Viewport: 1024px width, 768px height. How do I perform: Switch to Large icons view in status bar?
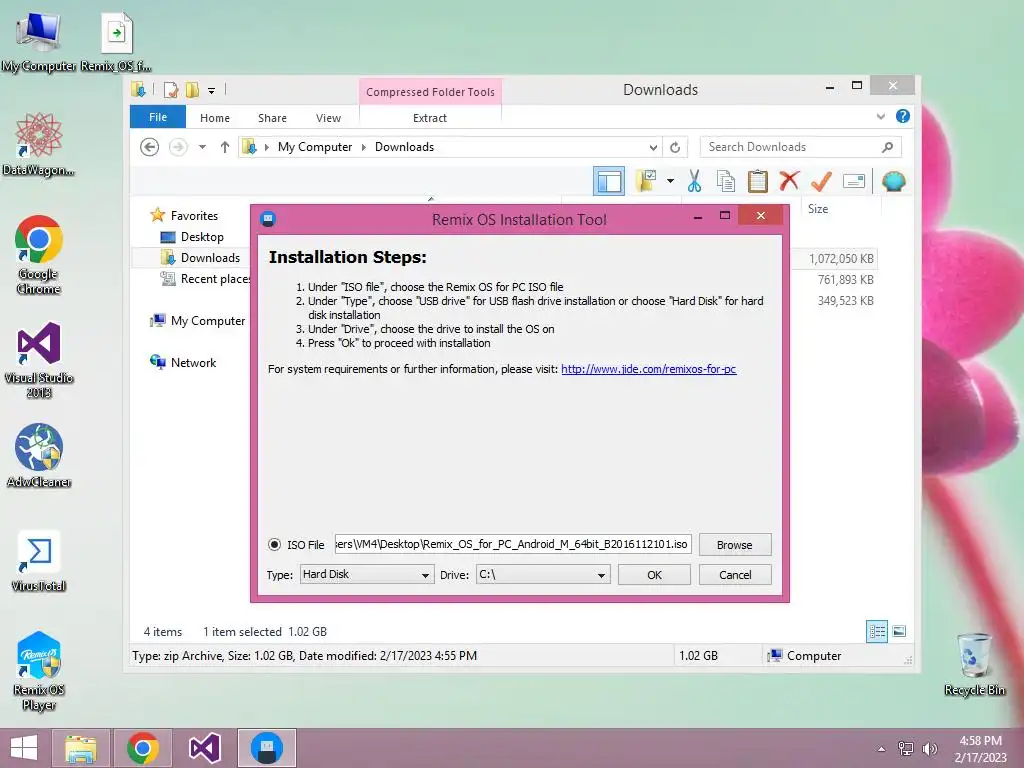click(899, 631)
